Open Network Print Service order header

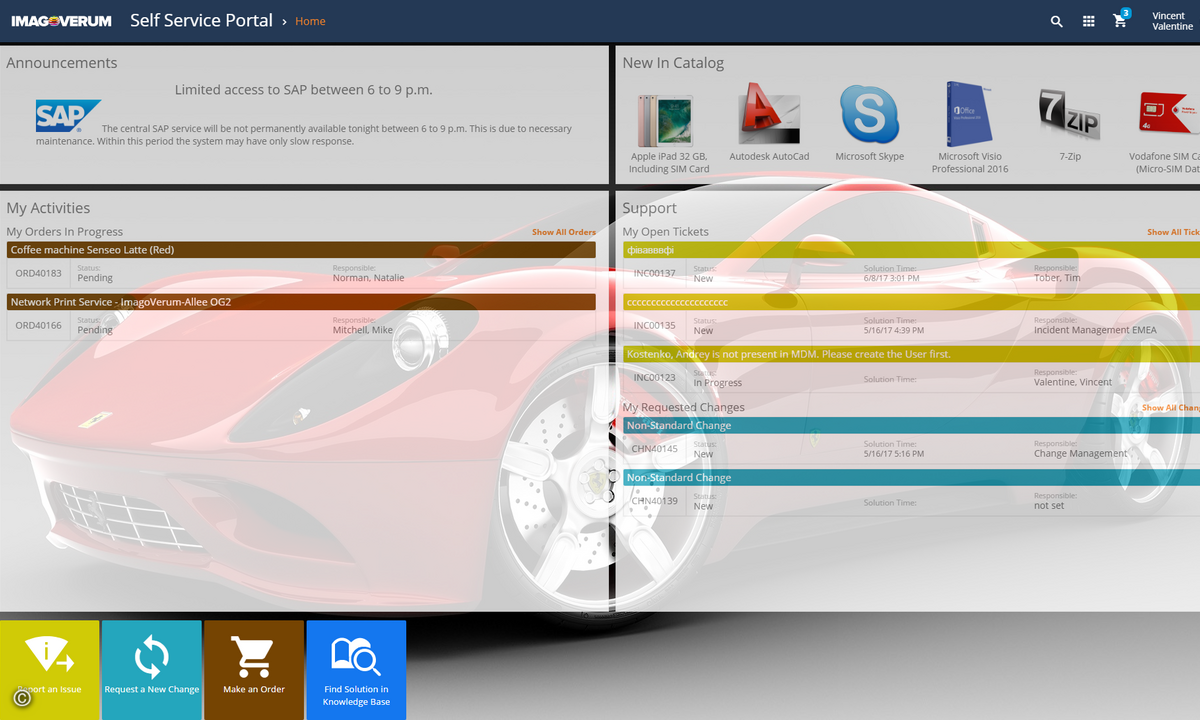click(301, 301)
